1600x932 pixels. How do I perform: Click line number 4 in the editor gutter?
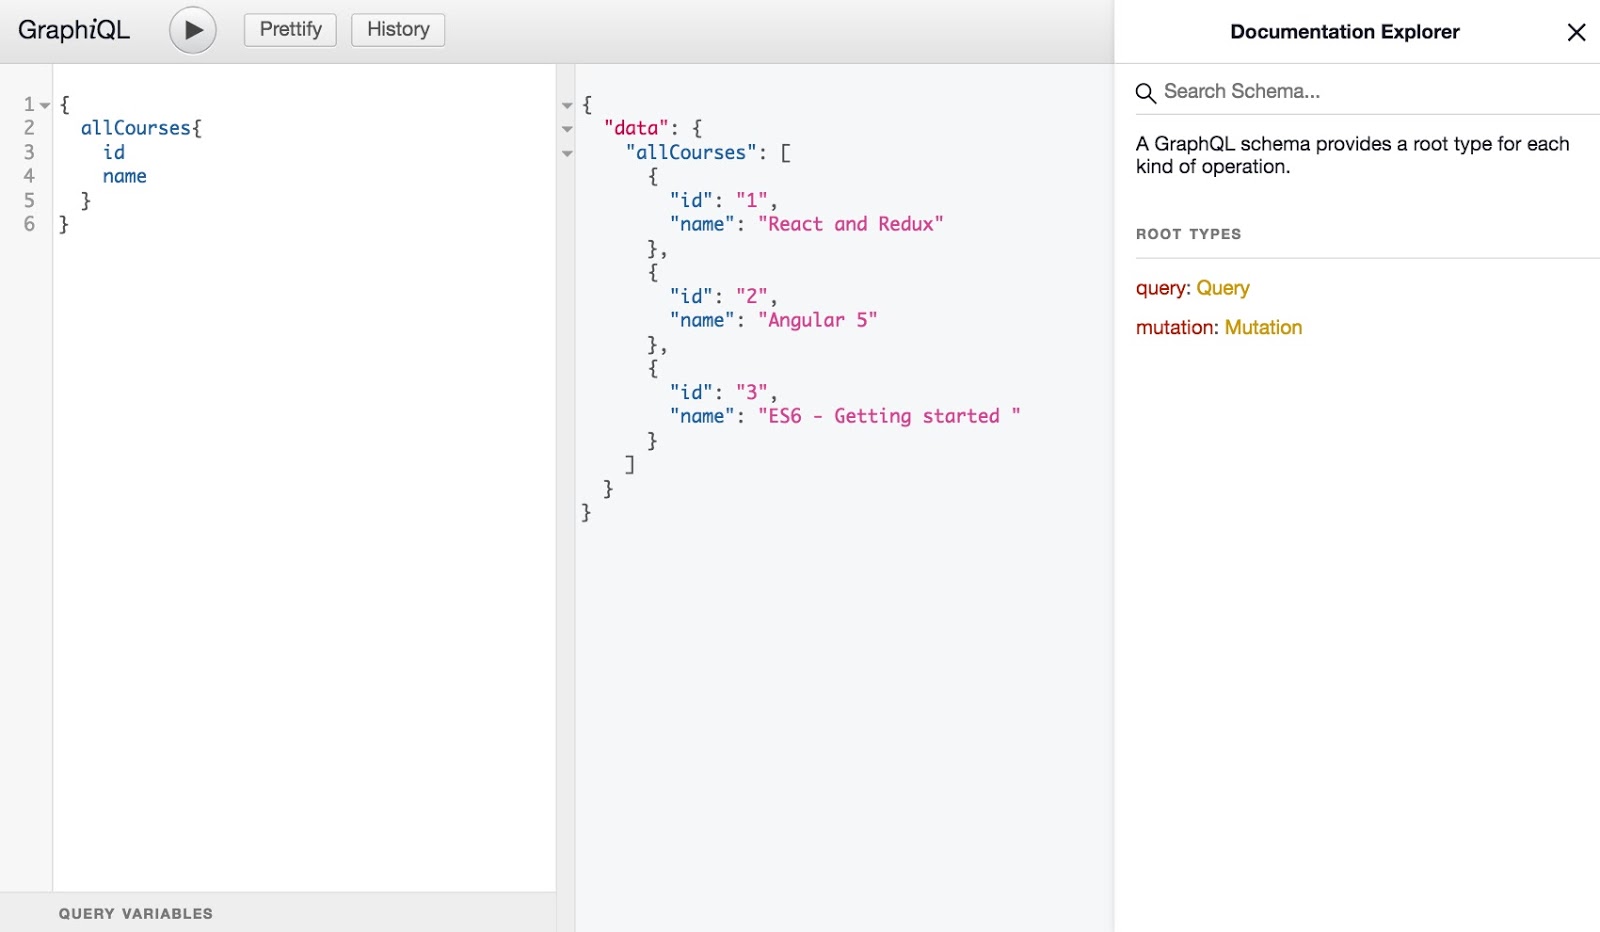(x=28, y=175)
